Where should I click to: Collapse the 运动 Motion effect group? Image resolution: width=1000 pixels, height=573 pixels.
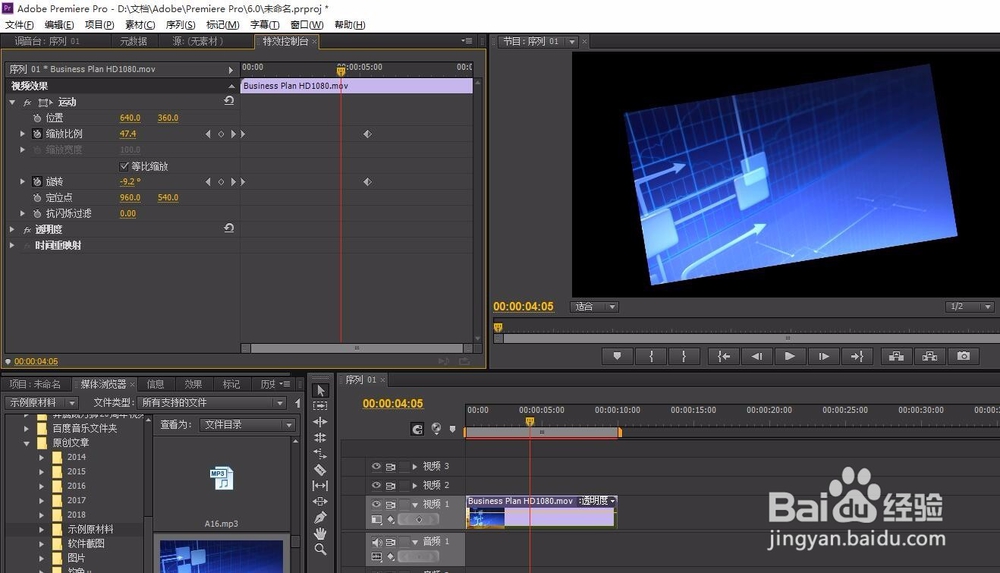point(12,102)
